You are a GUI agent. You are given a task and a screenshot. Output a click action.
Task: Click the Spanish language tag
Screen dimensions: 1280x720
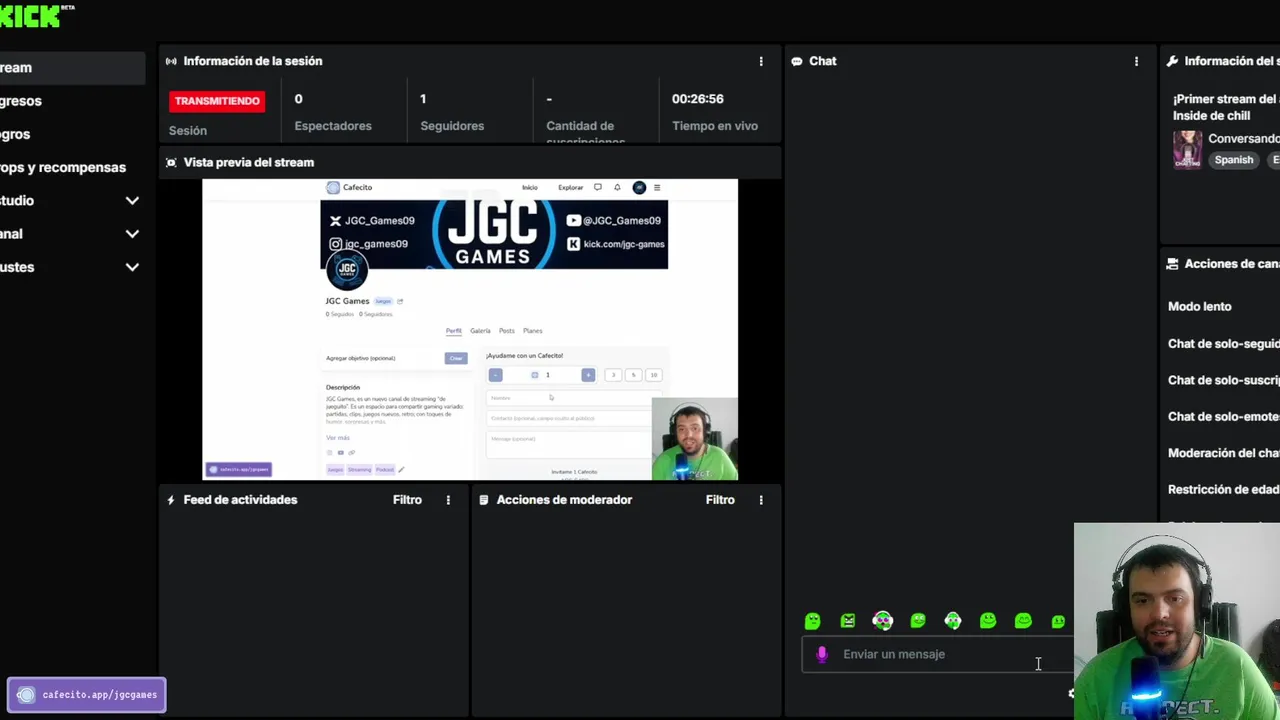[1233, 160]
